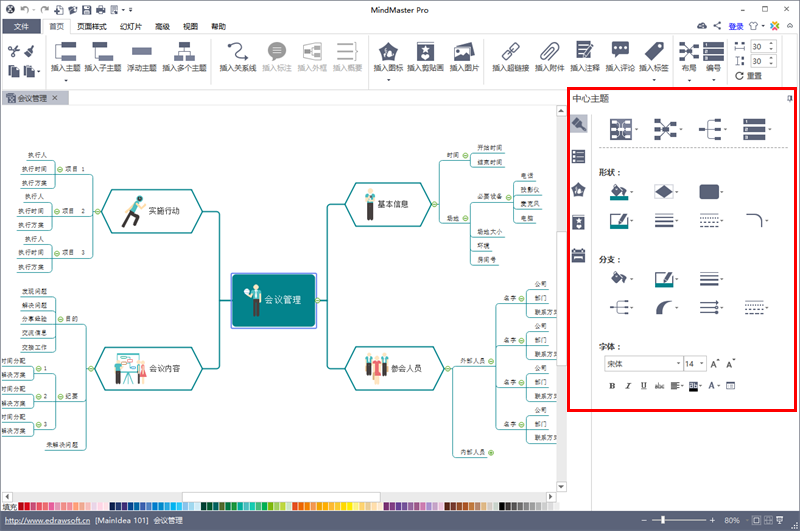Collapse the 基本信息 topic branch toggle
The image size is (800, 531).
click(434, 204)
